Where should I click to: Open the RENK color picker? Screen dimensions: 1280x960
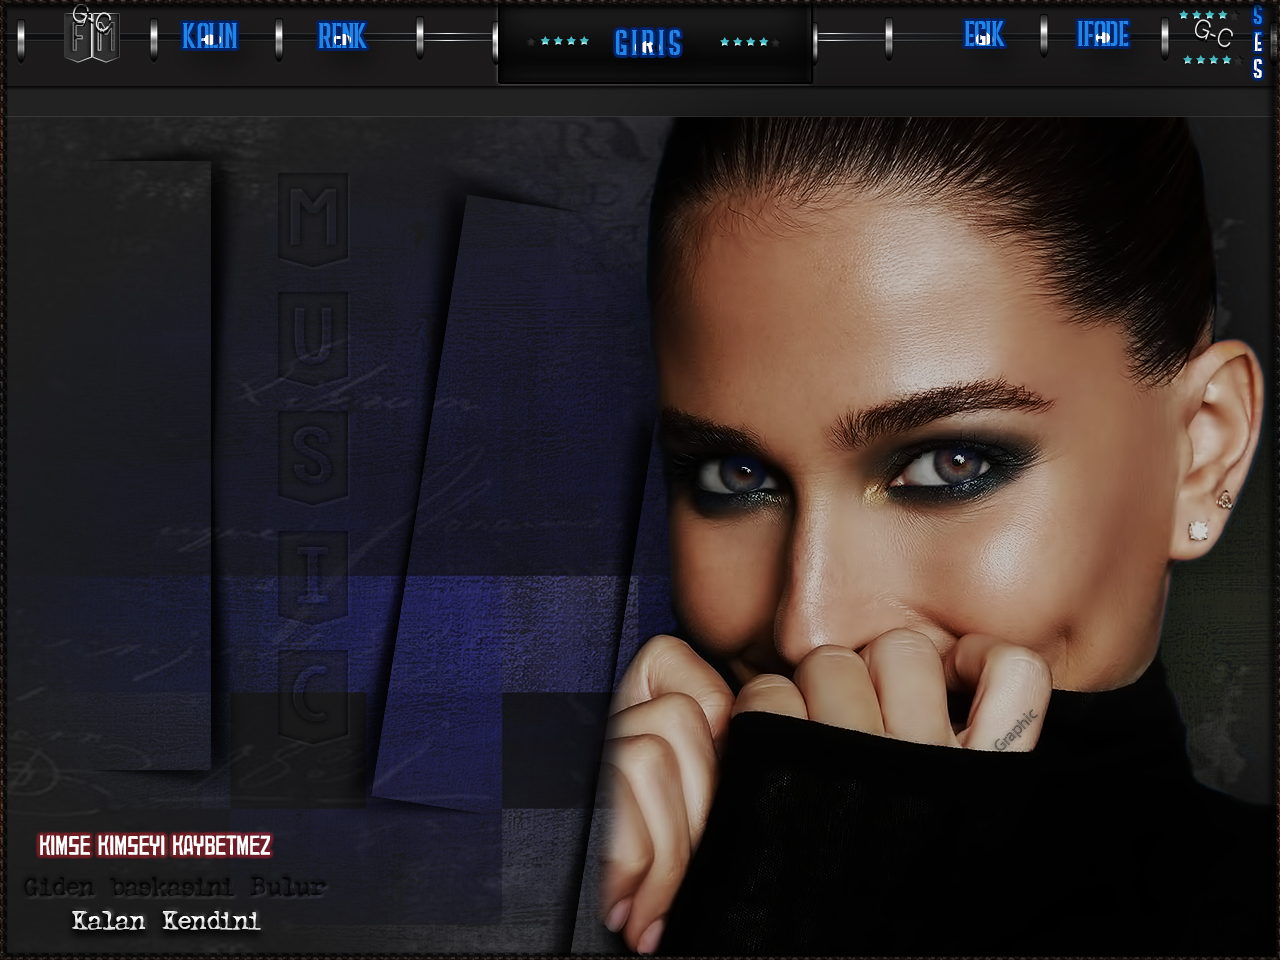[342, 37]
